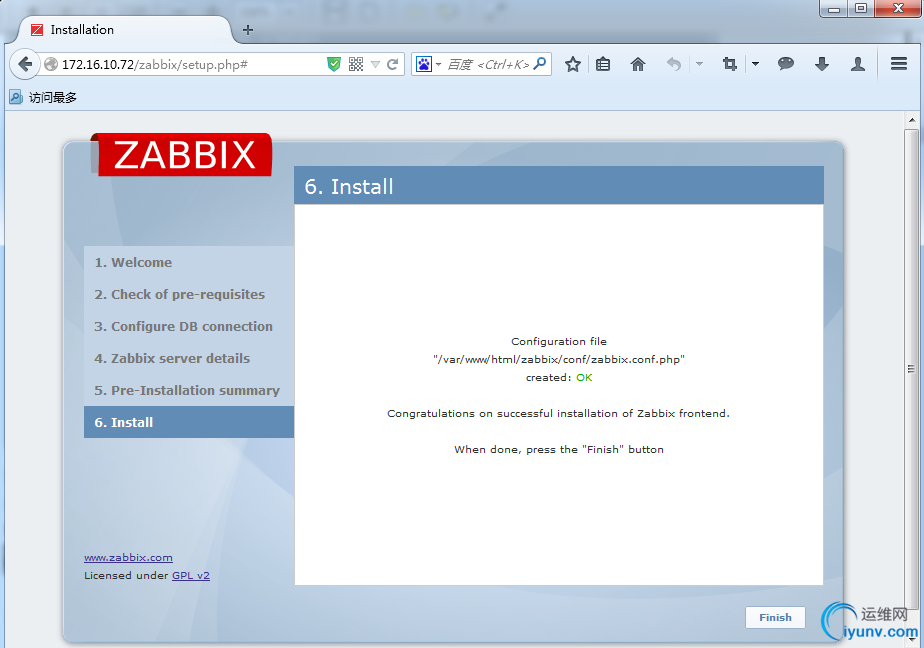Click the Finish button
Screen dimensions: 924x648
pyautogui.click(x=775, y=617)
